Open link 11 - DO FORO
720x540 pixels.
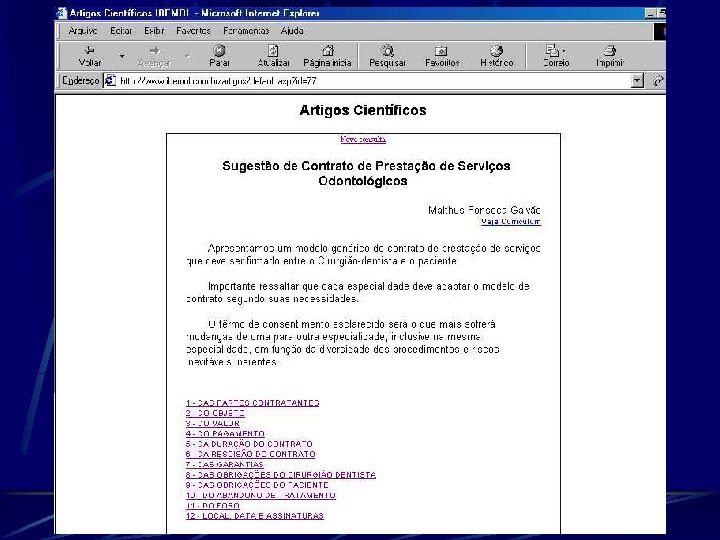[x=213, y=506]
